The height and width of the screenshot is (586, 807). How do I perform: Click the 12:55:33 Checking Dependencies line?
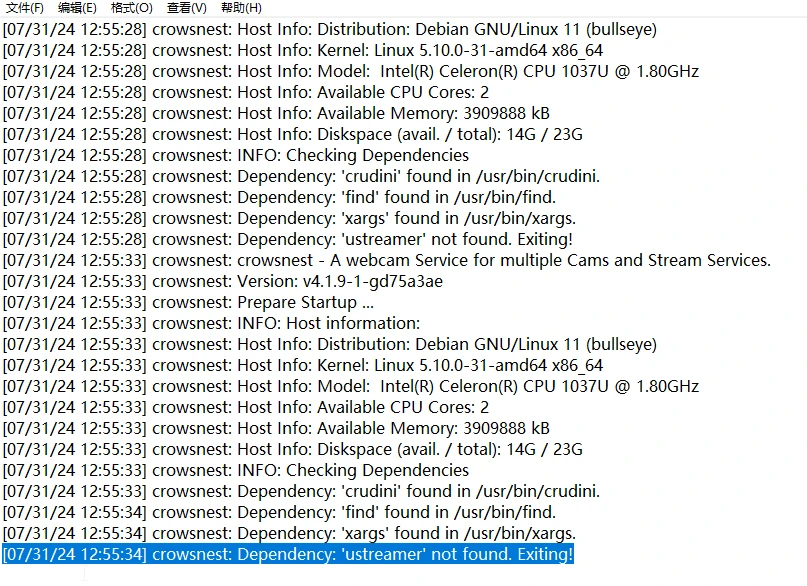pyautogui.click(x=236, y=470)
